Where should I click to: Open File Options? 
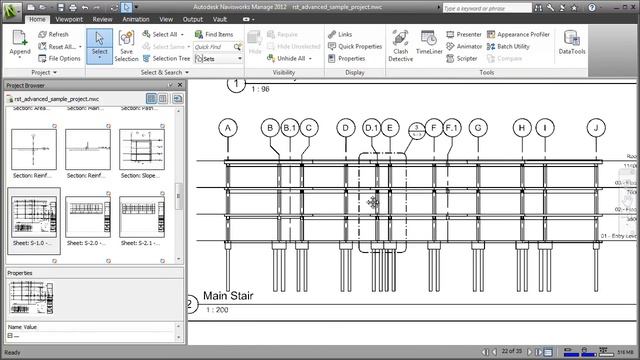[59, 59]
